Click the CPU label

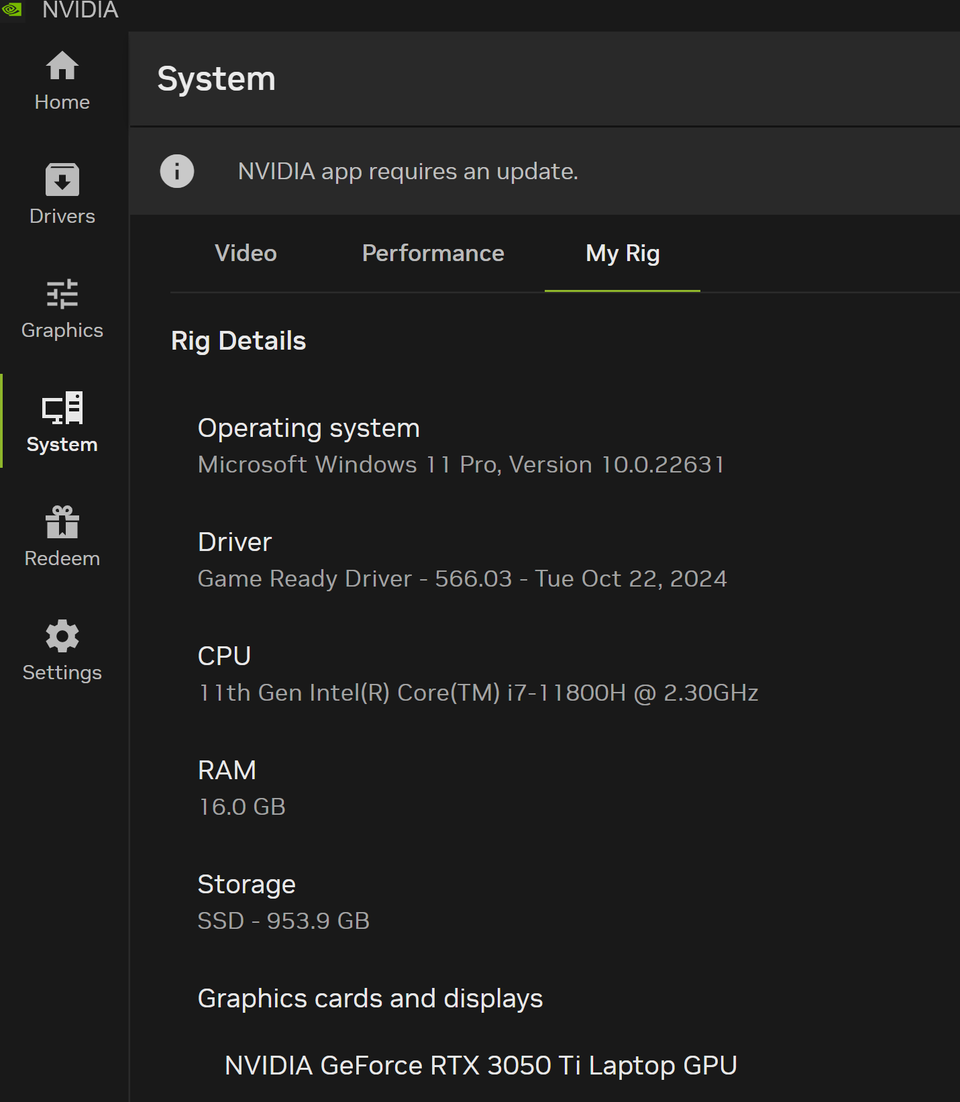224,656
